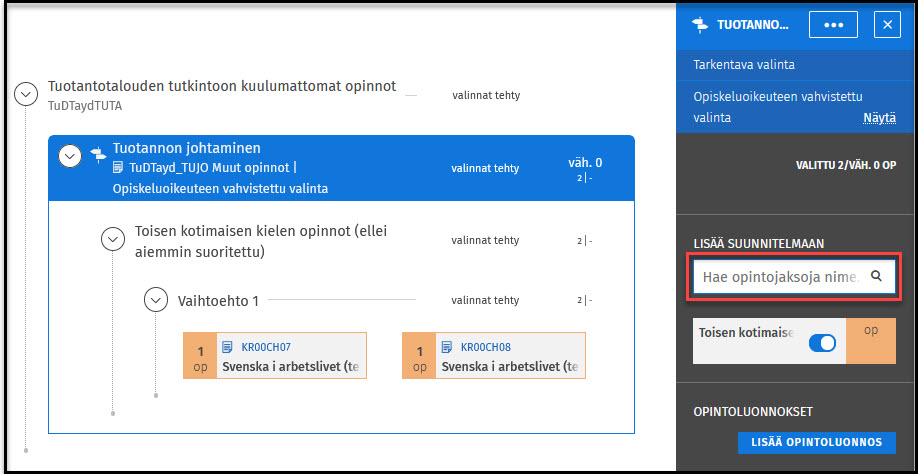The width and height of the screenshot is (918, 474).
Task: Collapse Toisen kotimaisen kielen opinnot group
Action: click(x=112, y=239)
